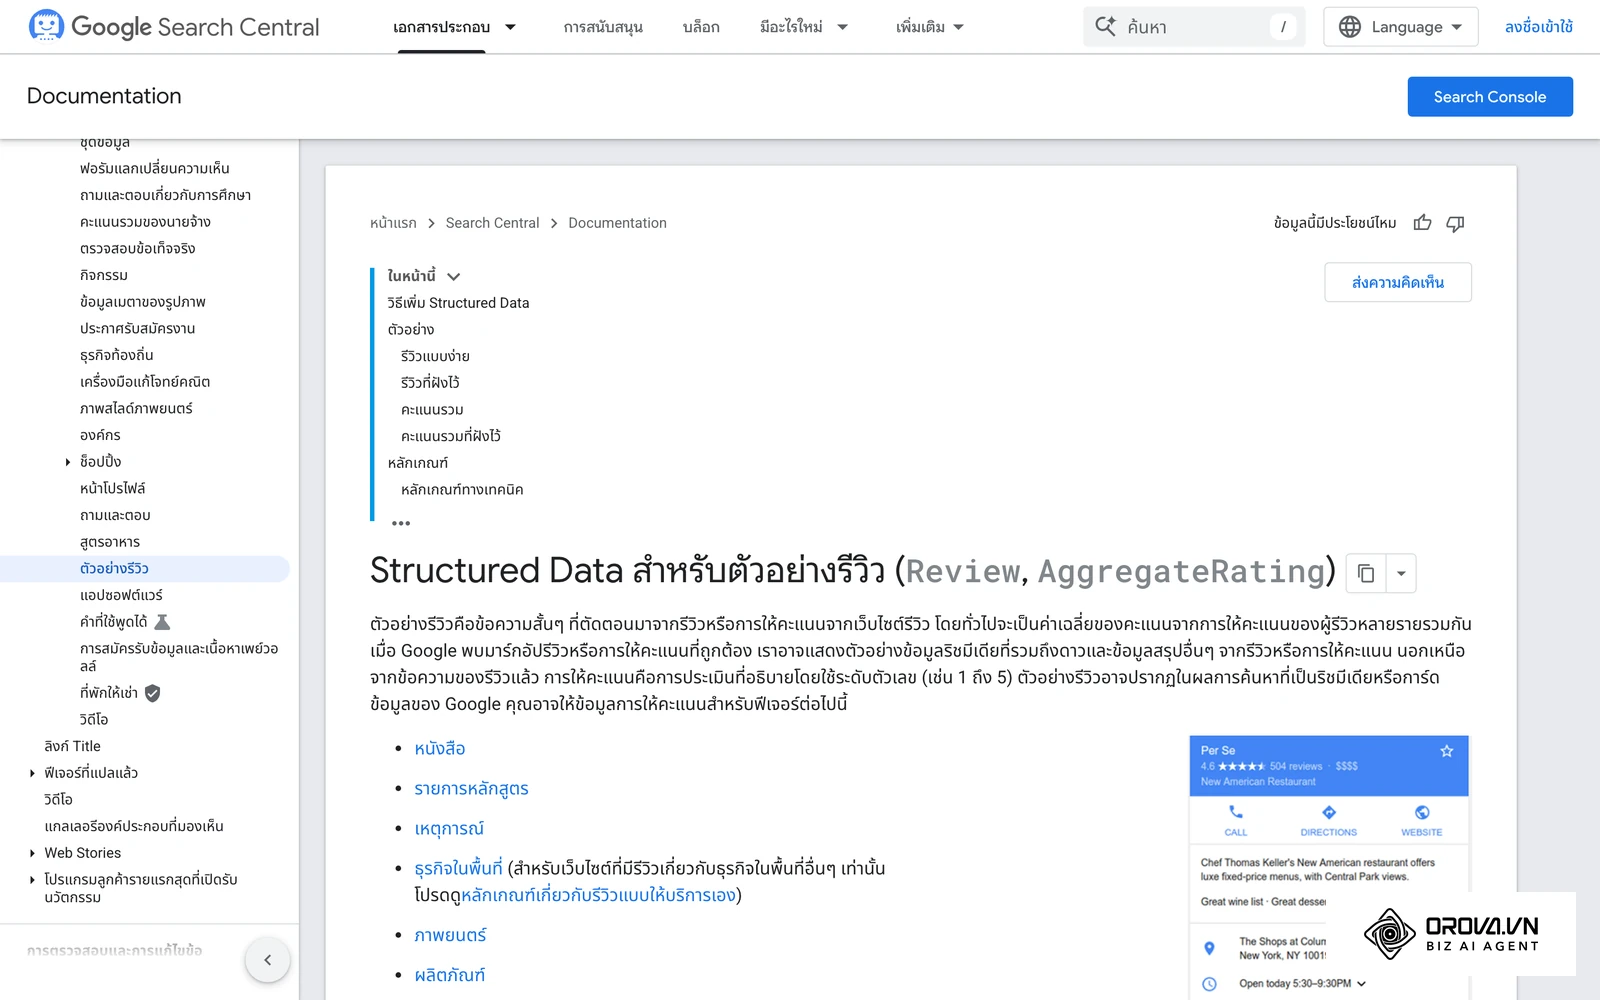Open the Language dropdown
Image resolution: width=1600 pixels, height=1000 pixels.
1400,27
